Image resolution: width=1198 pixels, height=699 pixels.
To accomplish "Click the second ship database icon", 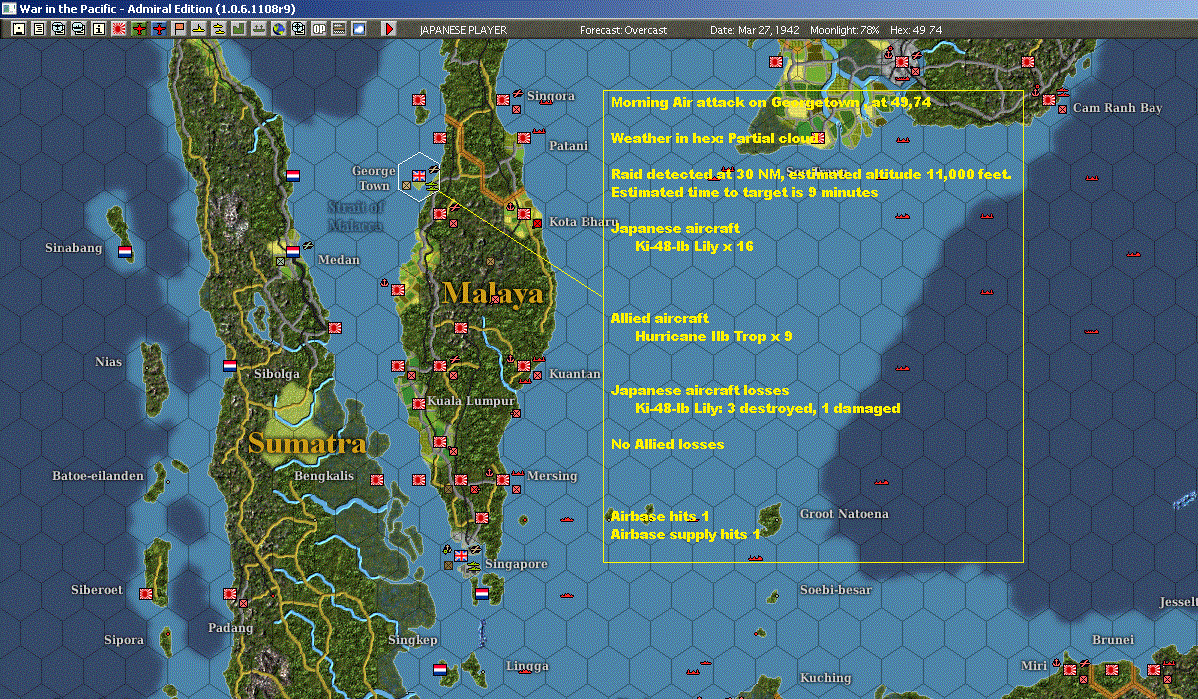I will [79, 29].
